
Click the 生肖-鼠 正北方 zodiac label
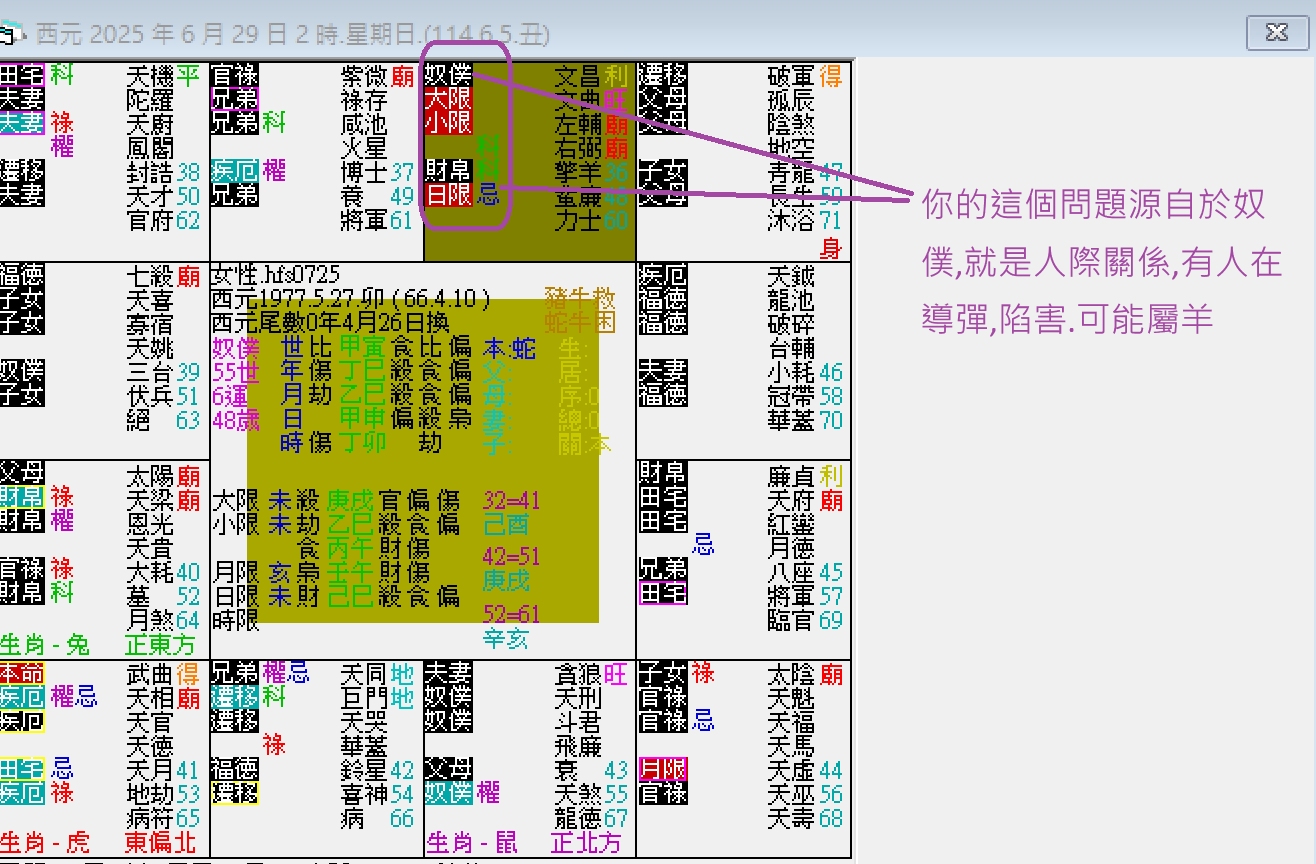[x=523, y=843]
